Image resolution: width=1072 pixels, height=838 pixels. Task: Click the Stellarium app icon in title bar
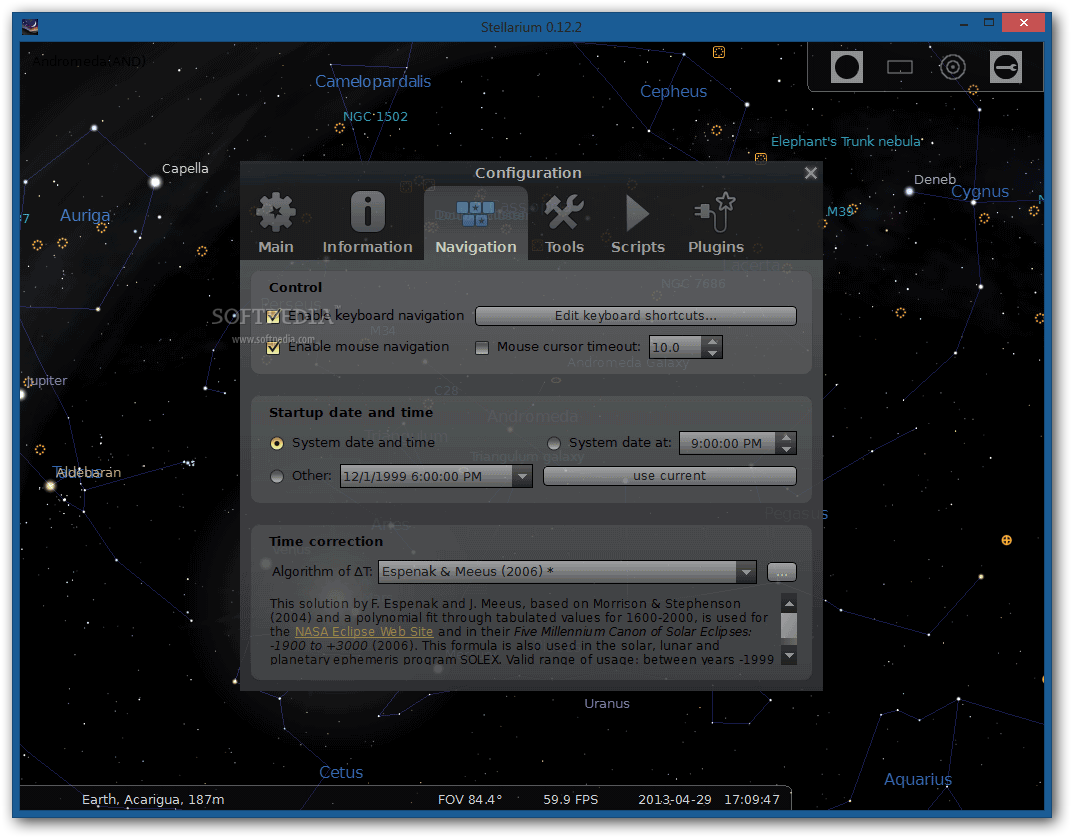point(29,27)
